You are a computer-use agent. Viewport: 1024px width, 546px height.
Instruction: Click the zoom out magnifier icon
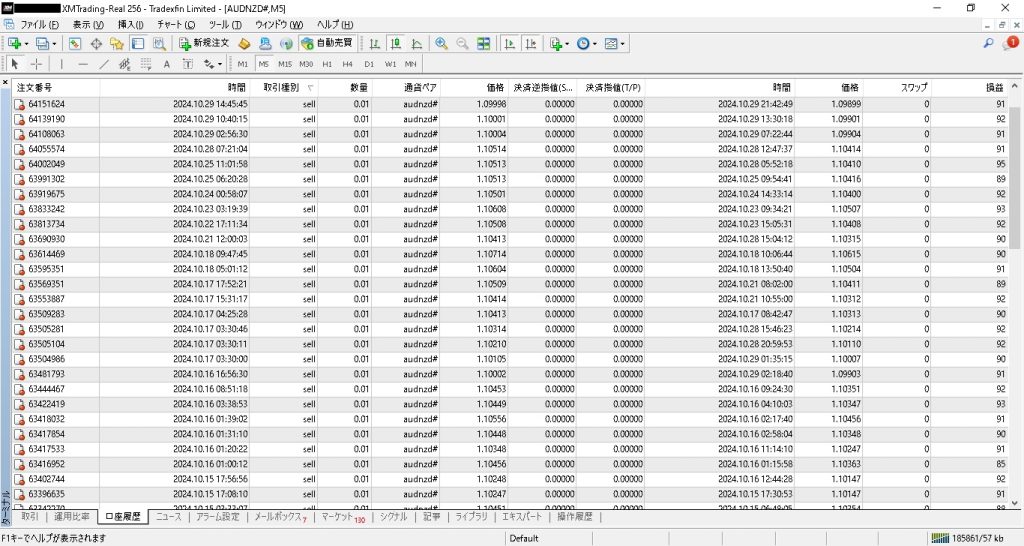click(462, 44)
